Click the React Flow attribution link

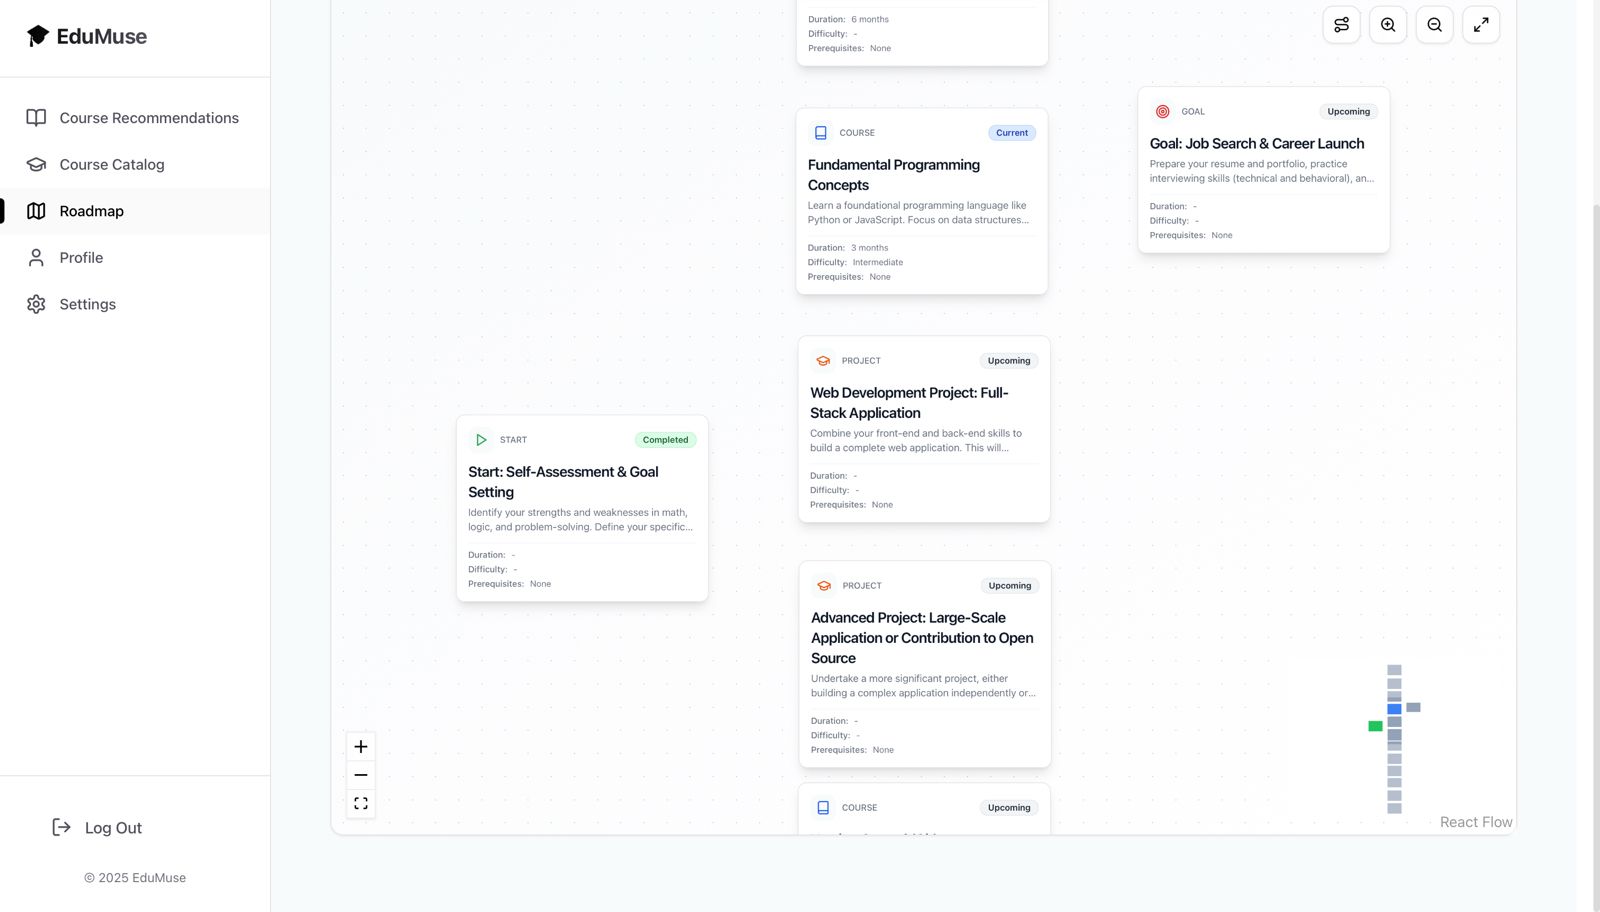click(1476, 822)
